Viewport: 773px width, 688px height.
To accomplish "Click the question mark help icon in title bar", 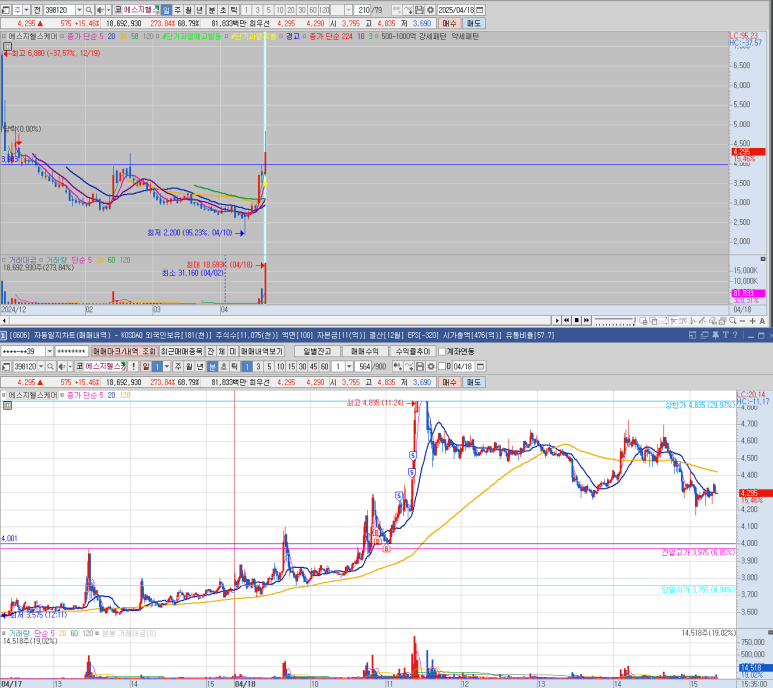I will (x=735, y=335).
